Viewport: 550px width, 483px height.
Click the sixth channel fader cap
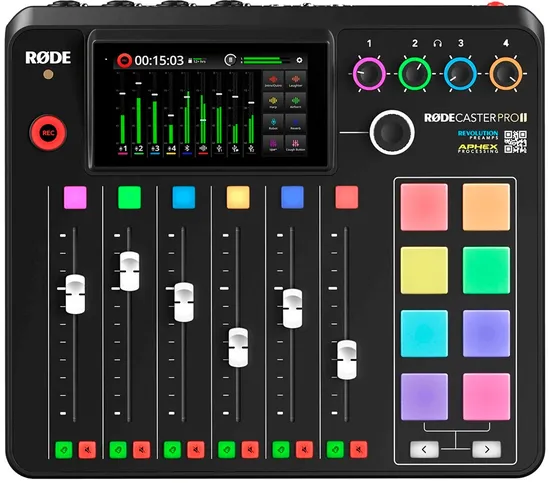347,360
